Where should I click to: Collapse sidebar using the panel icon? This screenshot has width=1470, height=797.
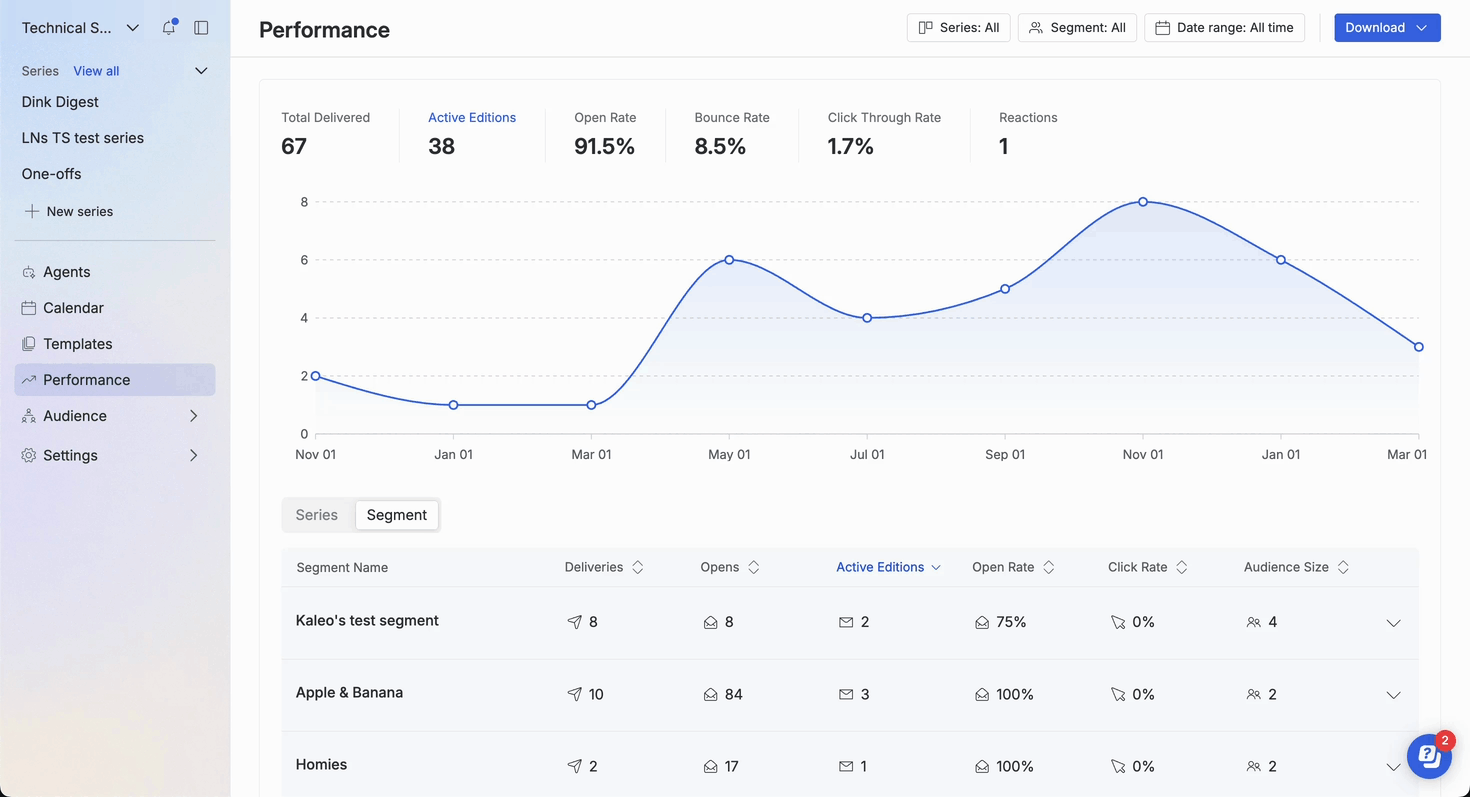[x=201, y=28]
